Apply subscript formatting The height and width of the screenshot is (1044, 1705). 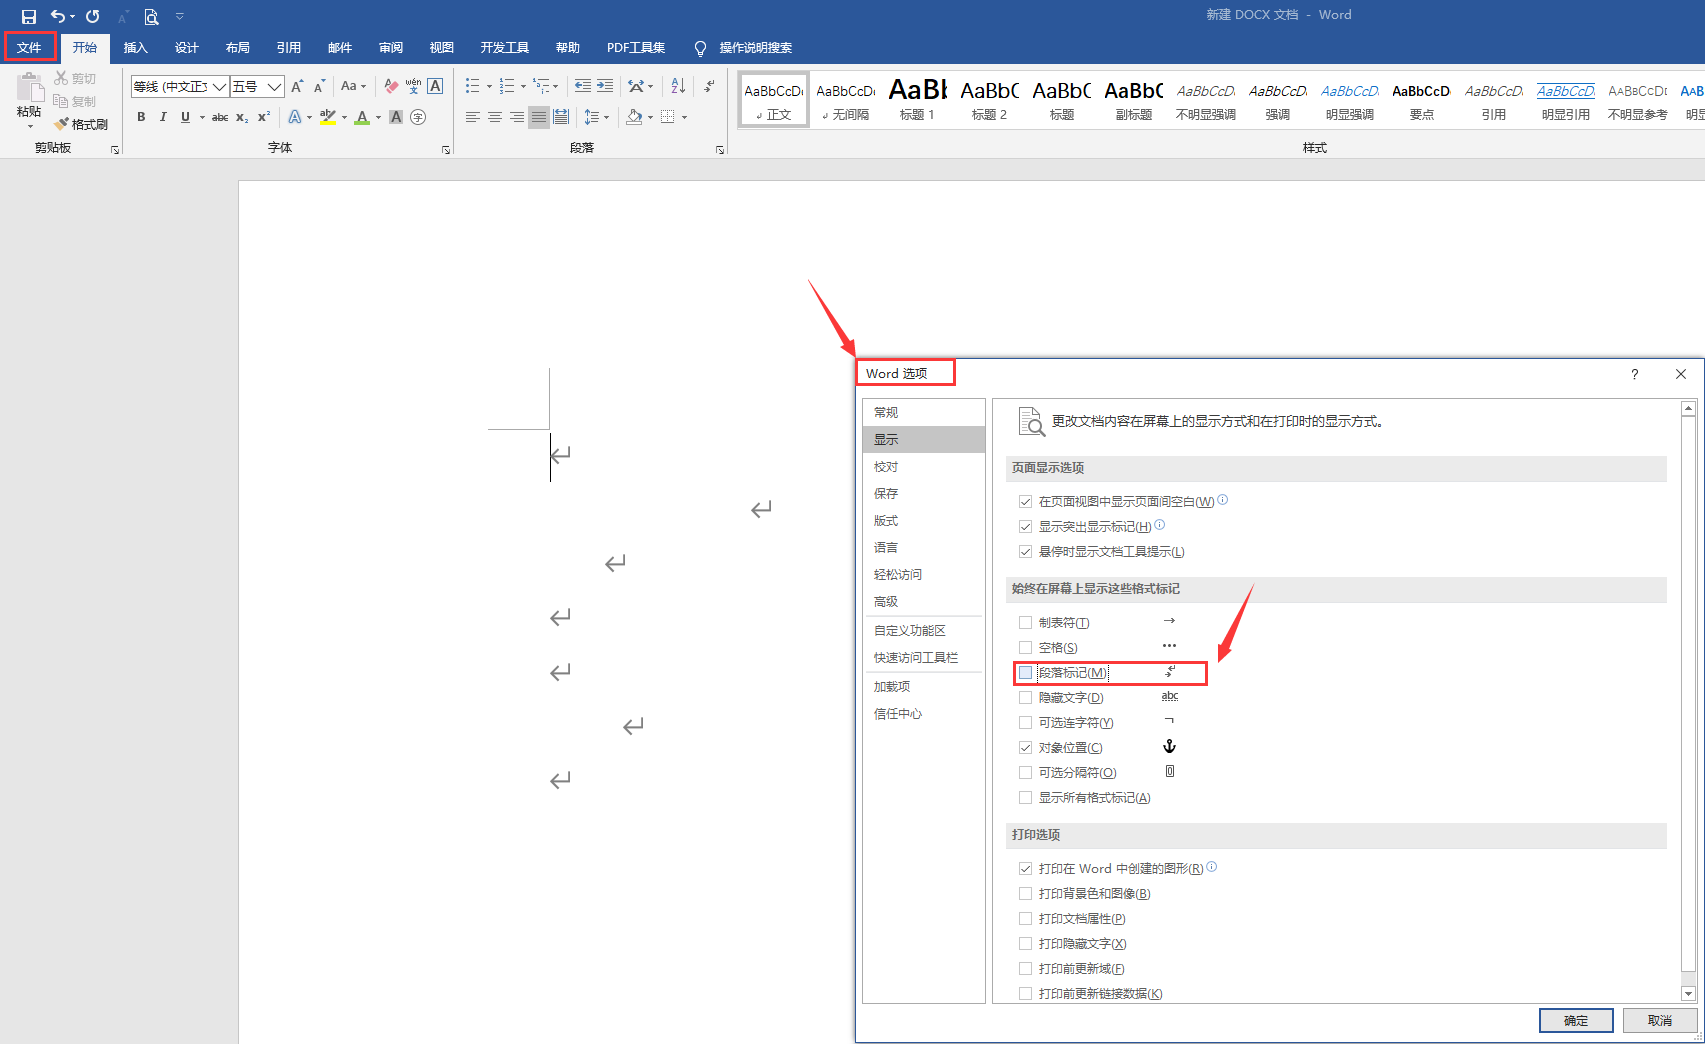[242, 117]
